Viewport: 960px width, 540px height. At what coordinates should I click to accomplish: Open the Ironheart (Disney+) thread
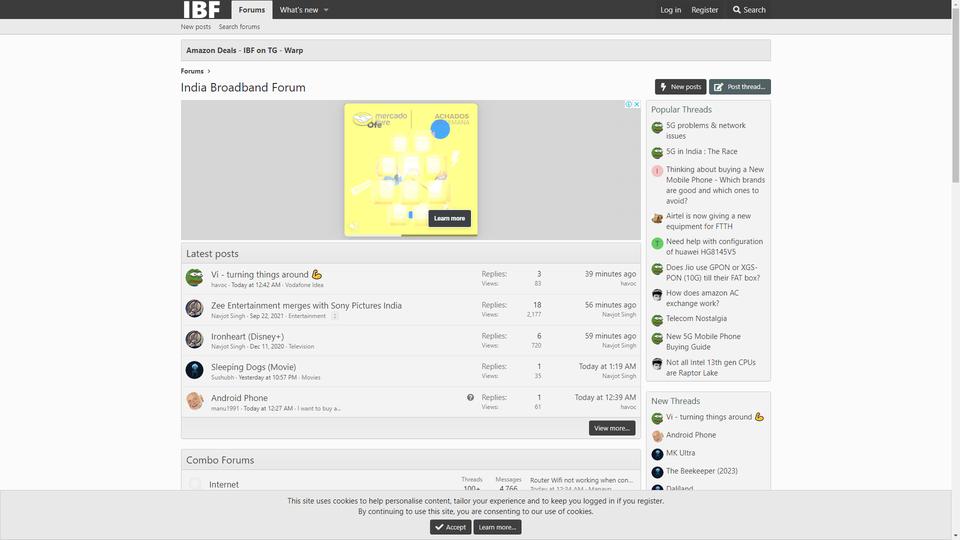pos(247,336)
